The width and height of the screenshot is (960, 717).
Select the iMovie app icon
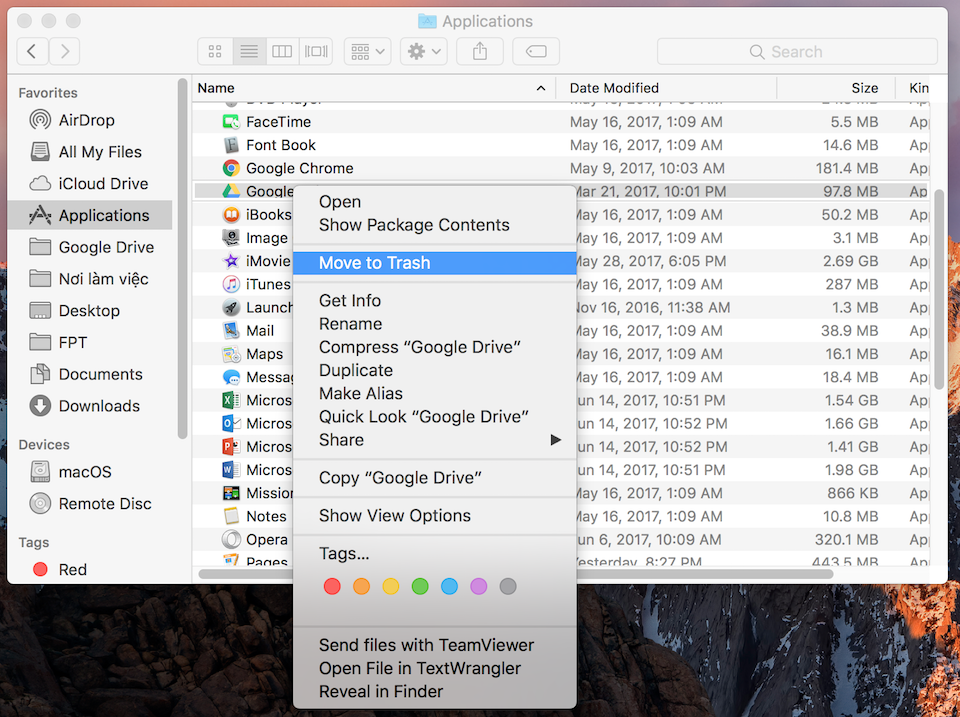(x=231, y=261)
